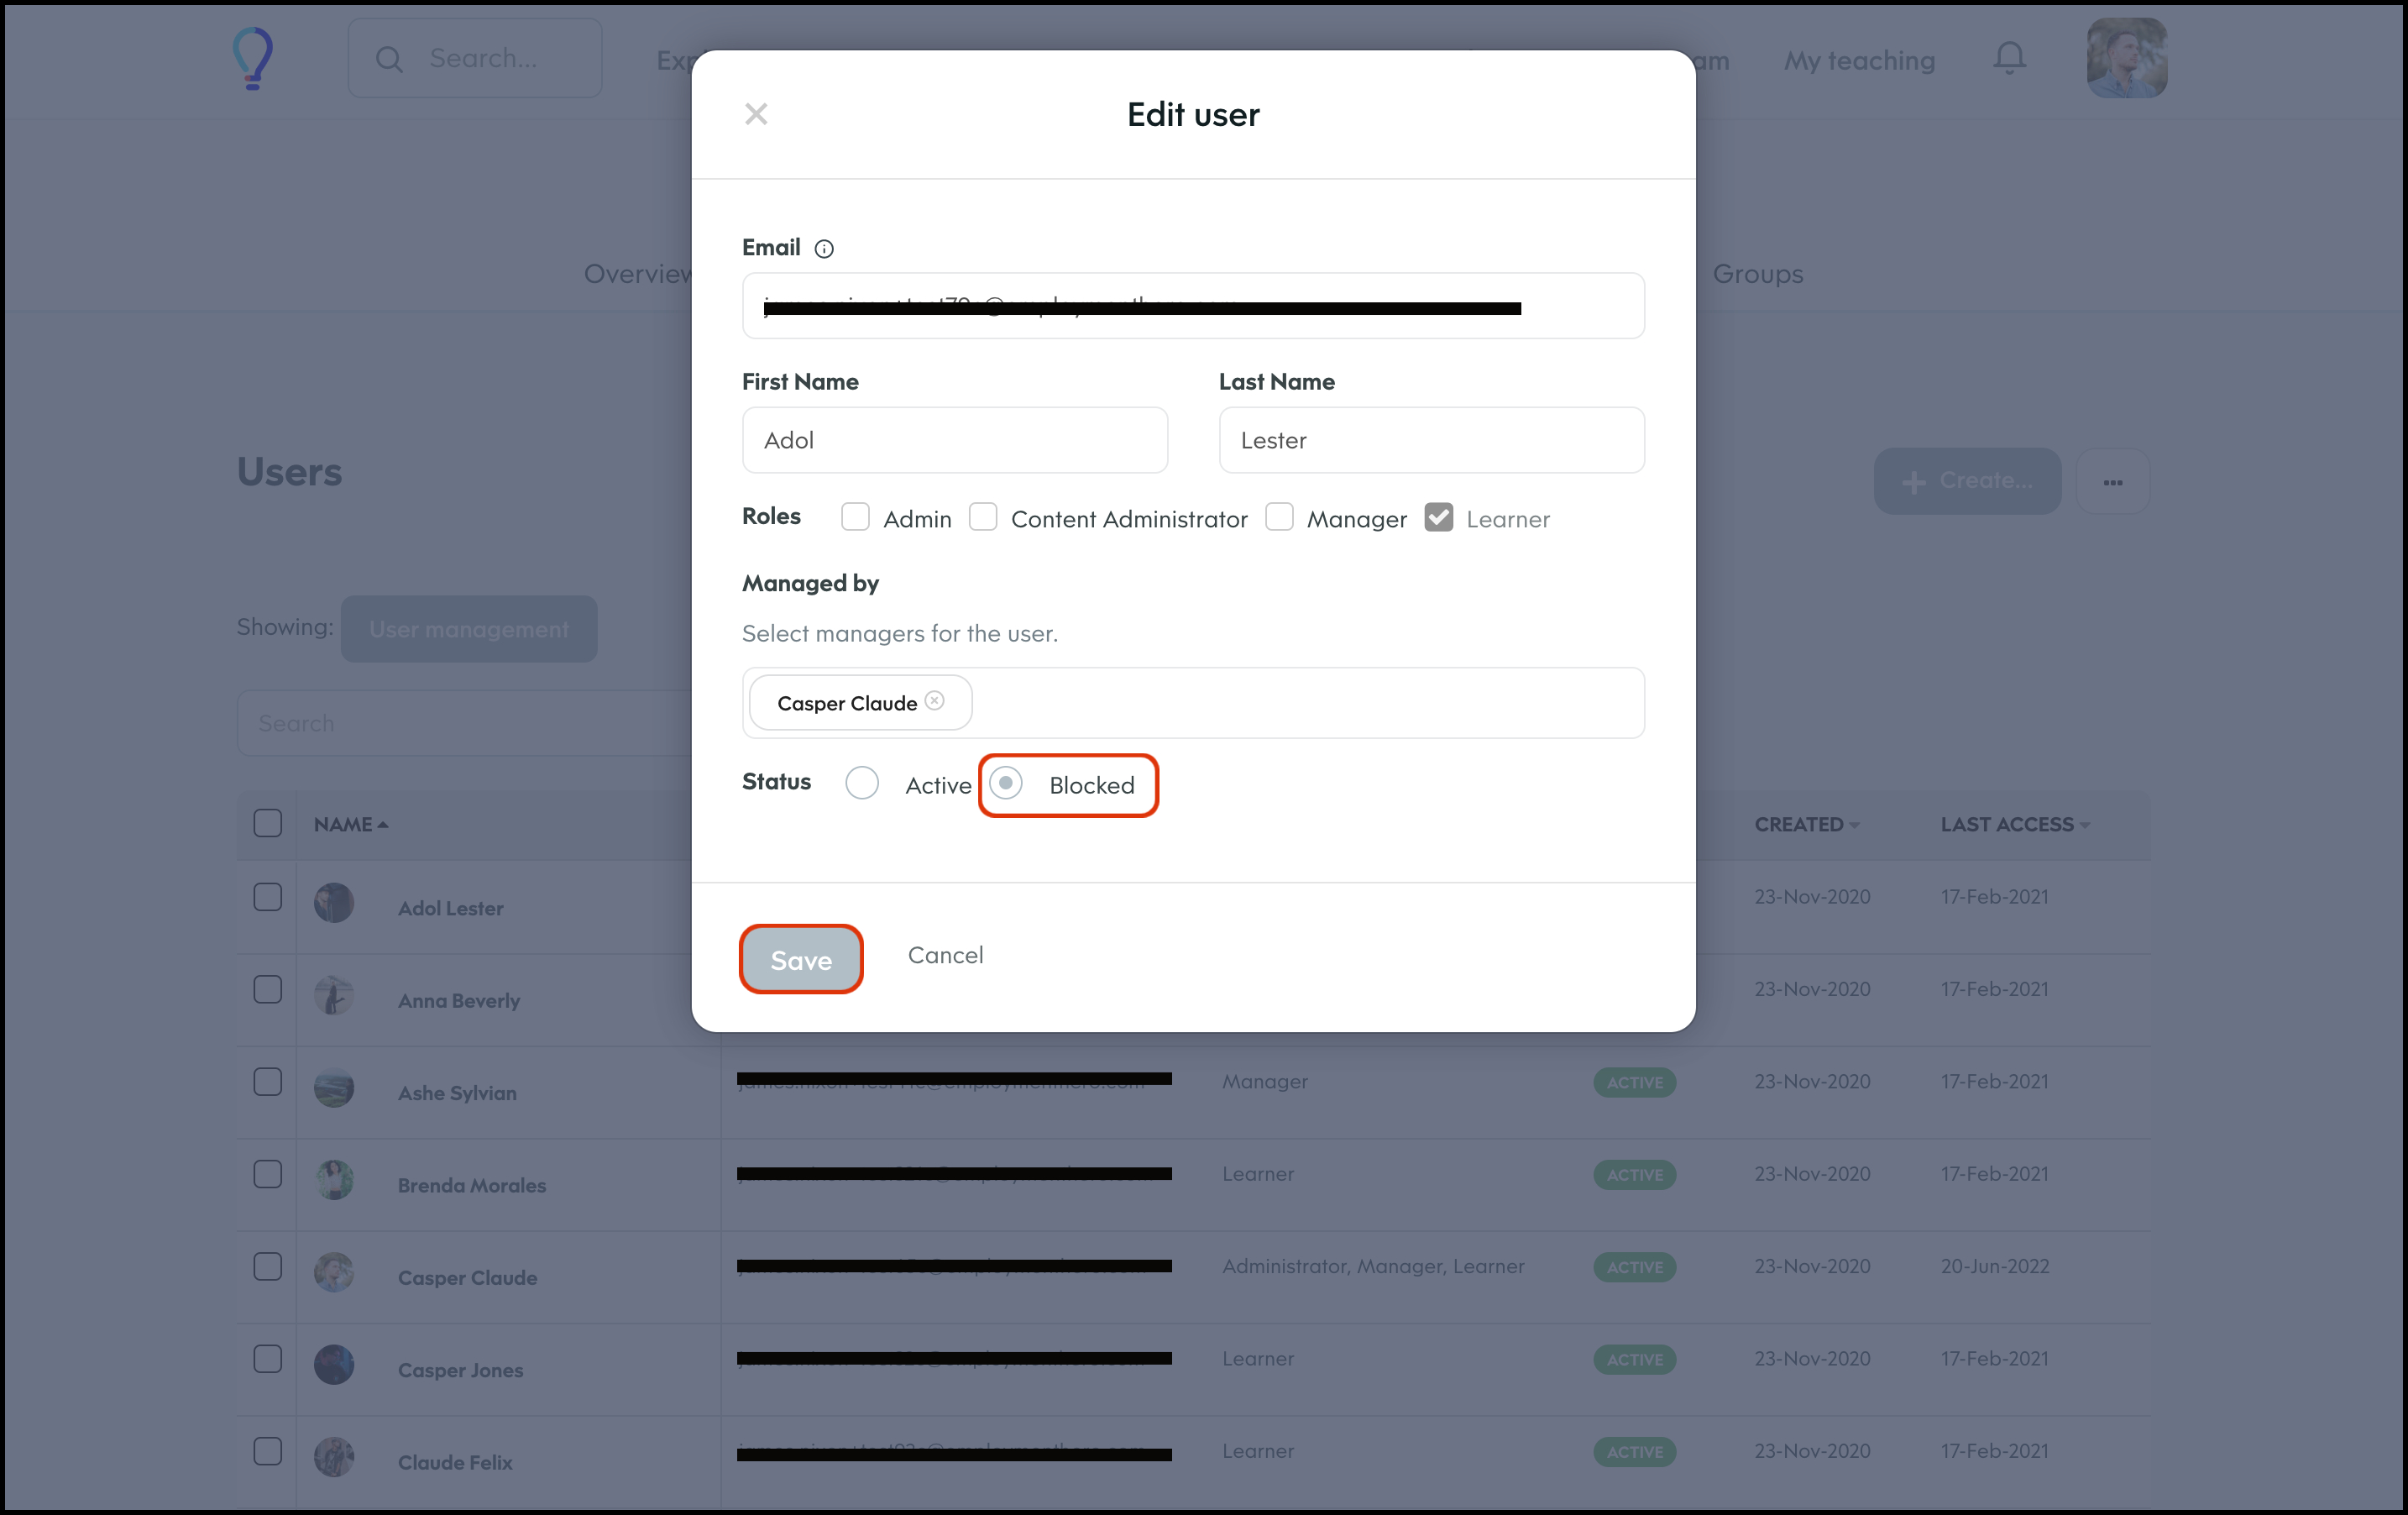This screenshot has height=1515, width=2408.
Task: Open the profile avatar menu
Action: point(2126,59)
